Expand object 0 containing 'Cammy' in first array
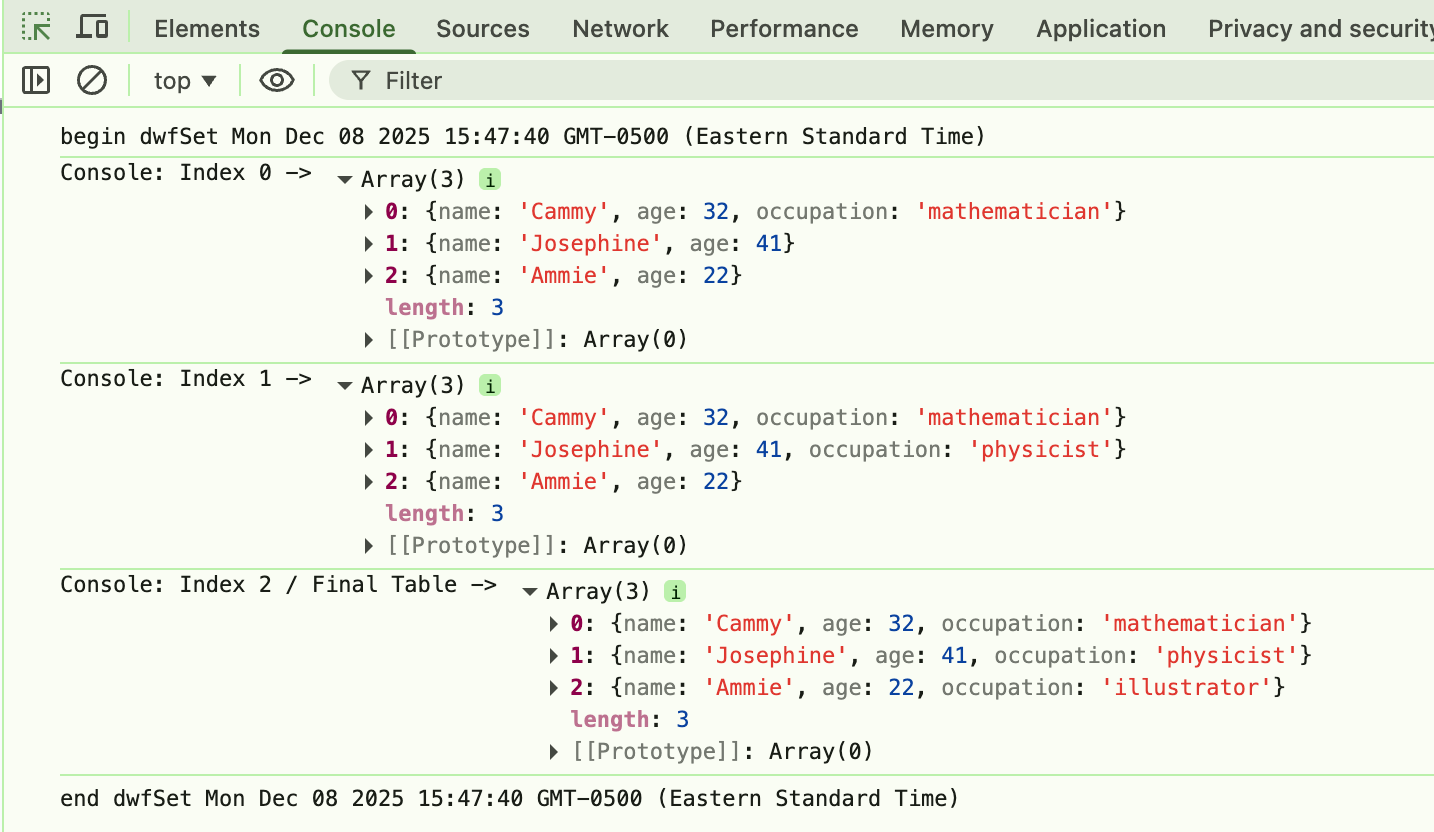This screenshot has height=832, width=1434. [x=369, y=211]
